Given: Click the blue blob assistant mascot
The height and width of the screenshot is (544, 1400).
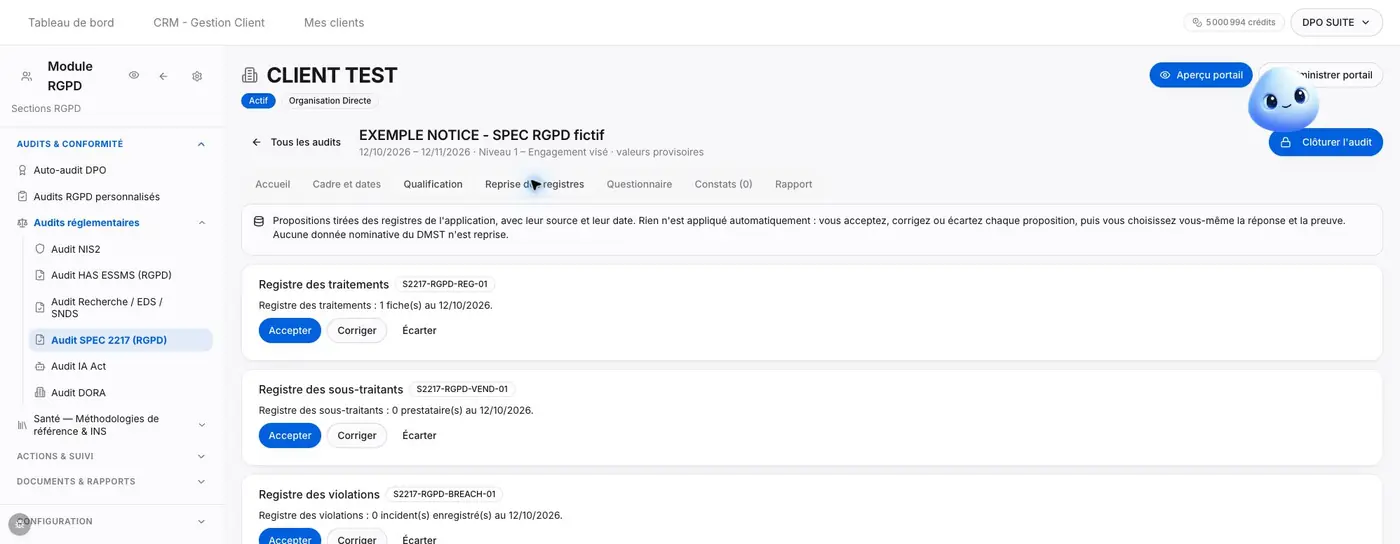Looking at the screenshot, I should coord(1283,100).
